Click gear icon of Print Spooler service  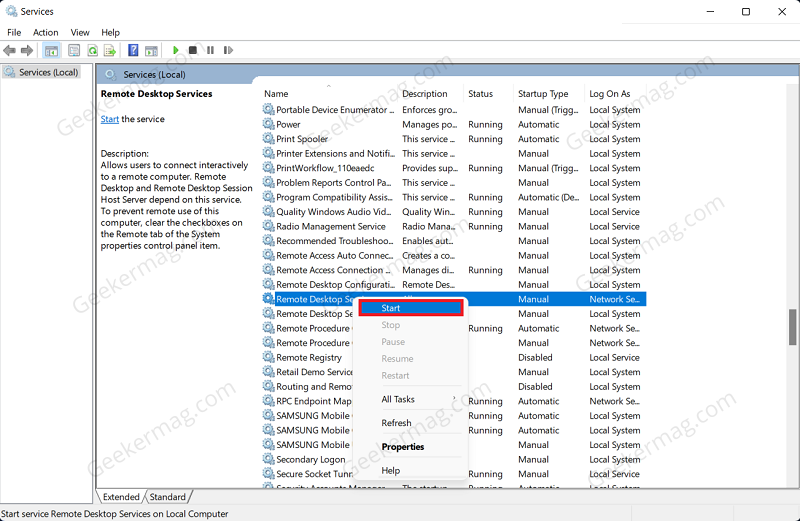(x=268, y=138)
